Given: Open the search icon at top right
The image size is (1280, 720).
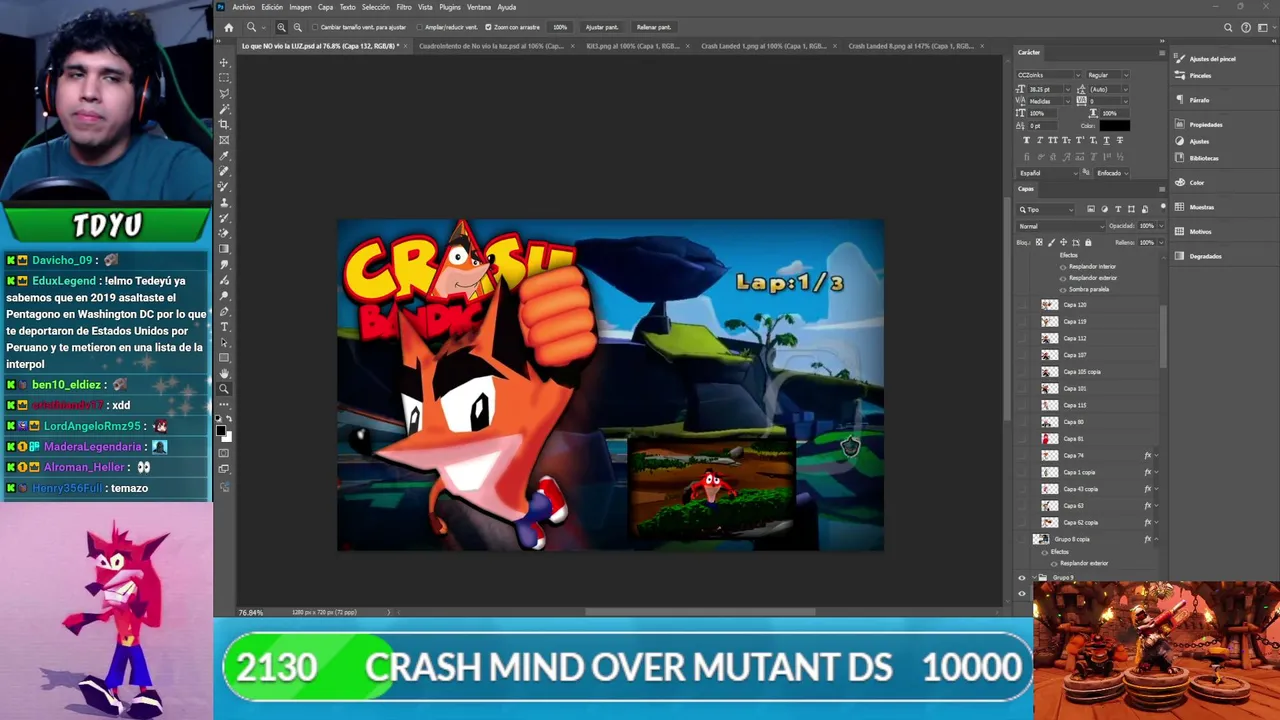Looking at the screenshot, I should [x=1228, y=27].
